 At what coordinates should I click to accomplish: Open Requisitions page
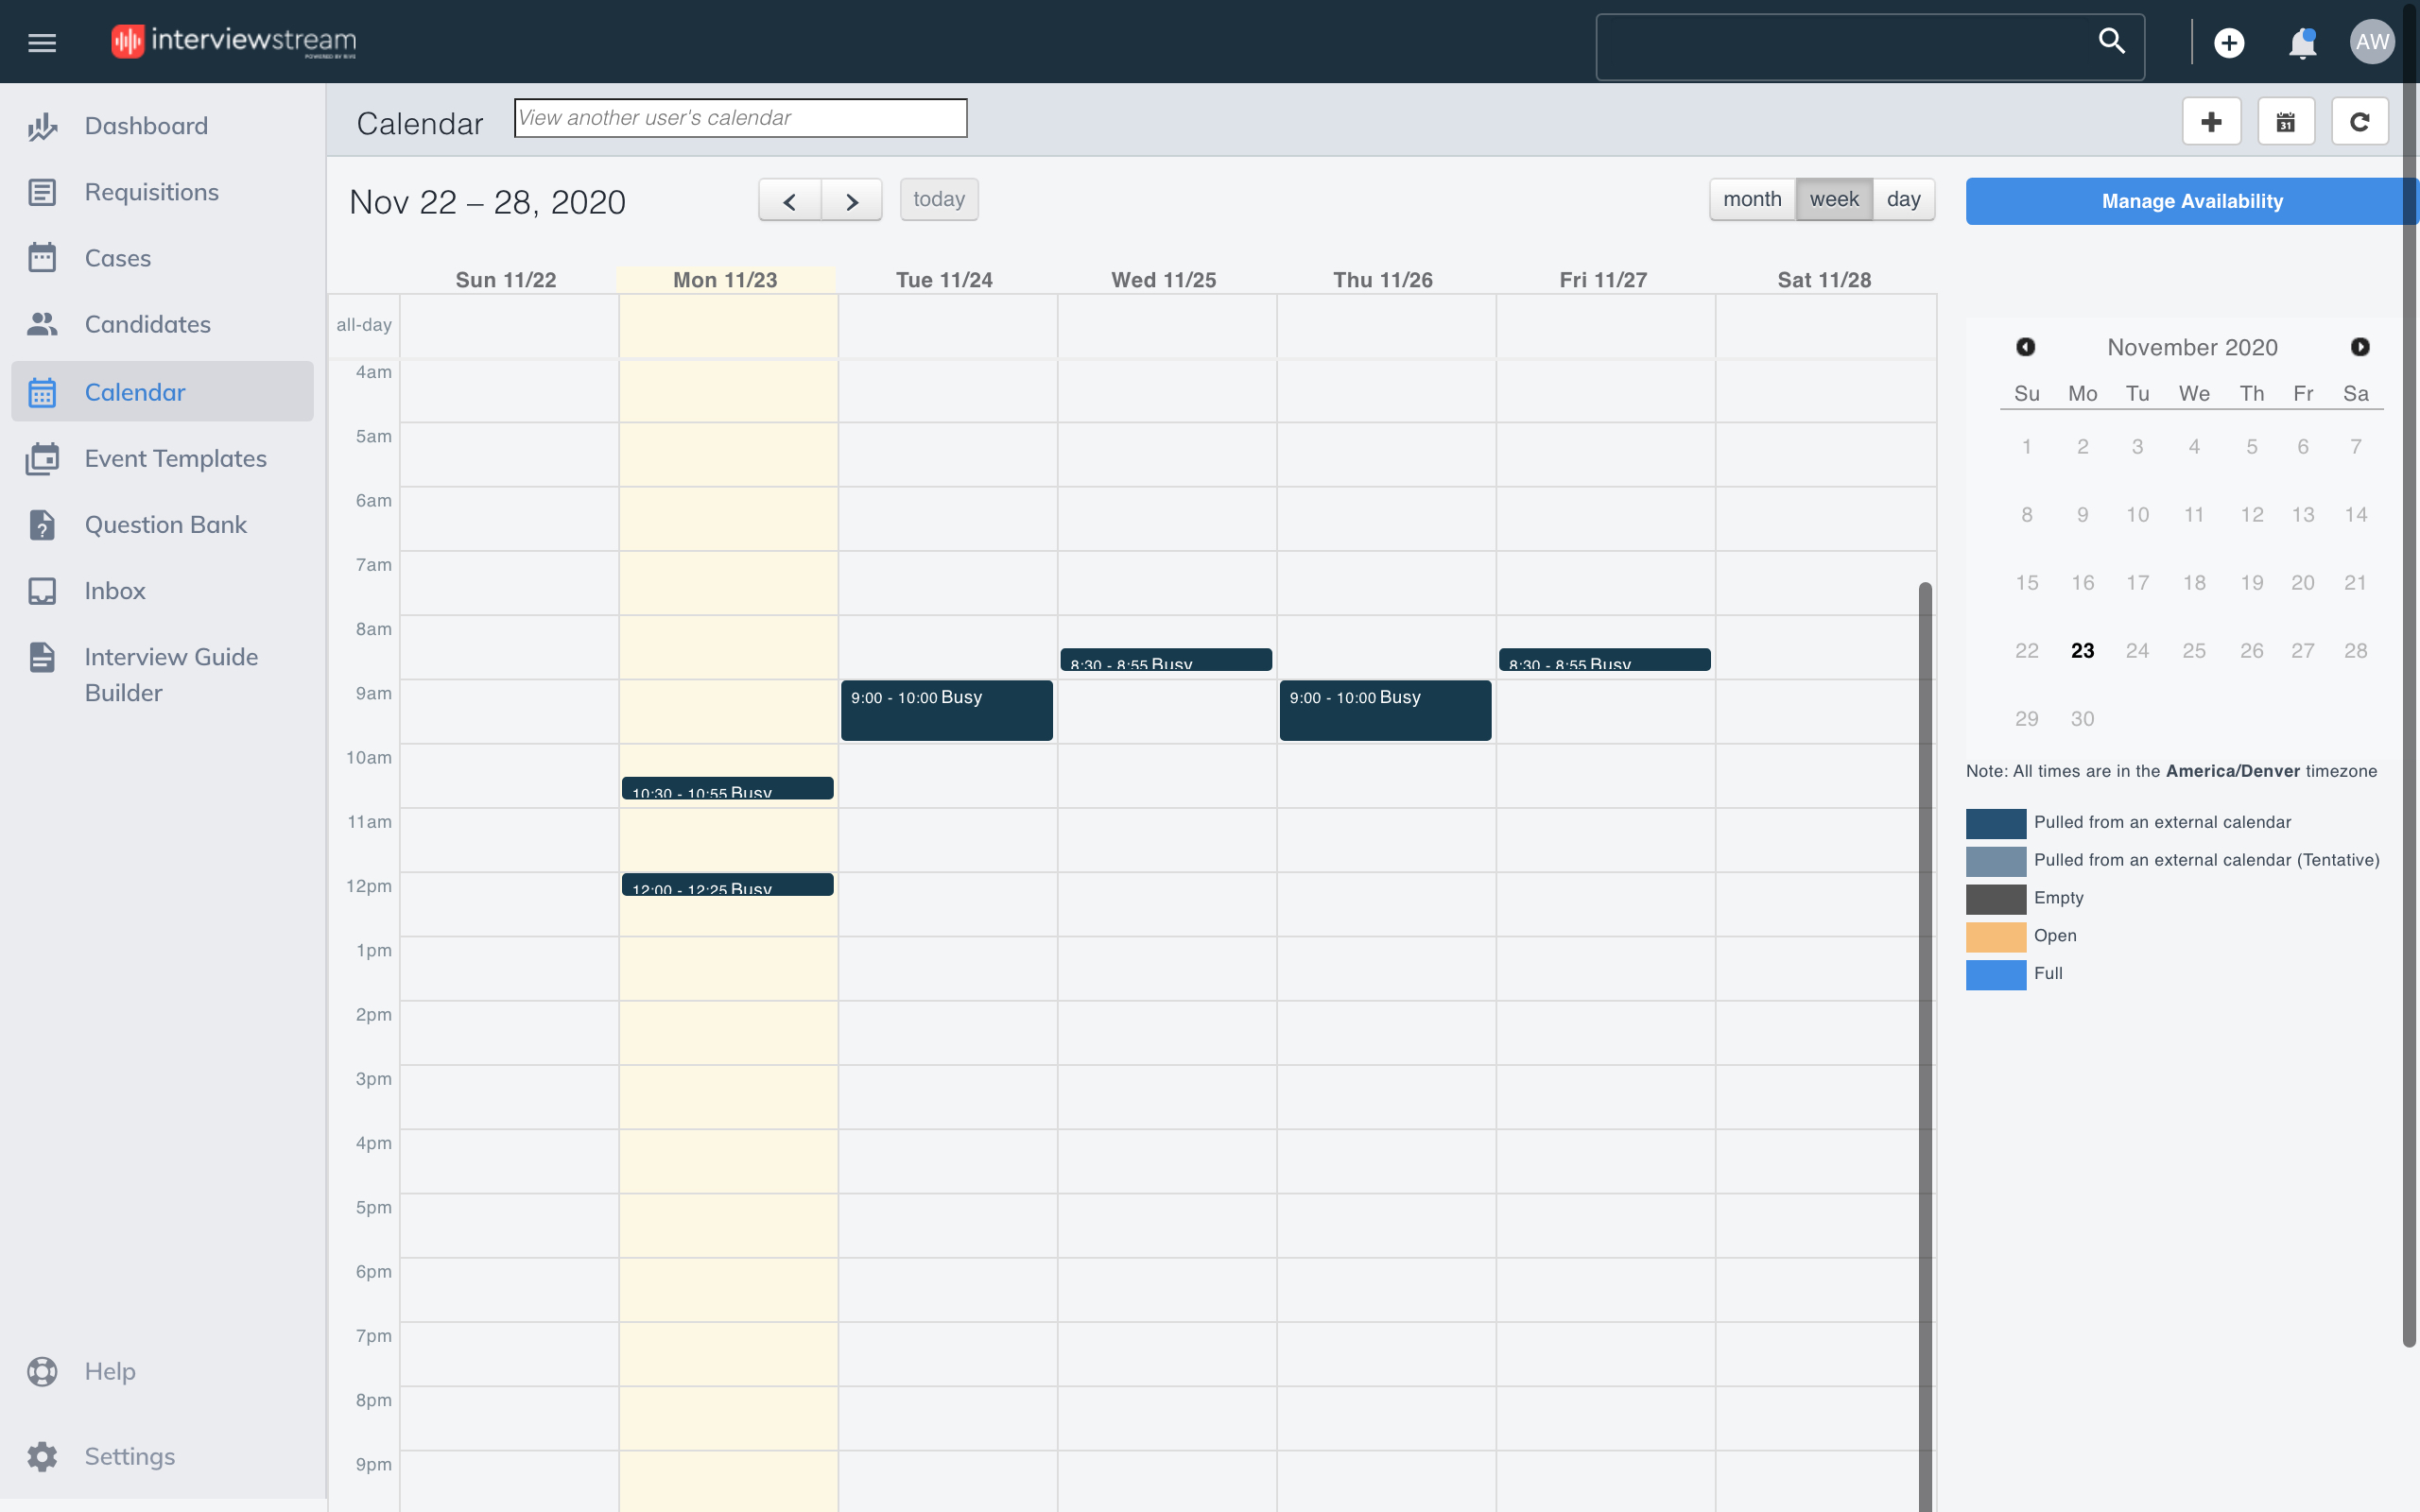click(152, 192)
